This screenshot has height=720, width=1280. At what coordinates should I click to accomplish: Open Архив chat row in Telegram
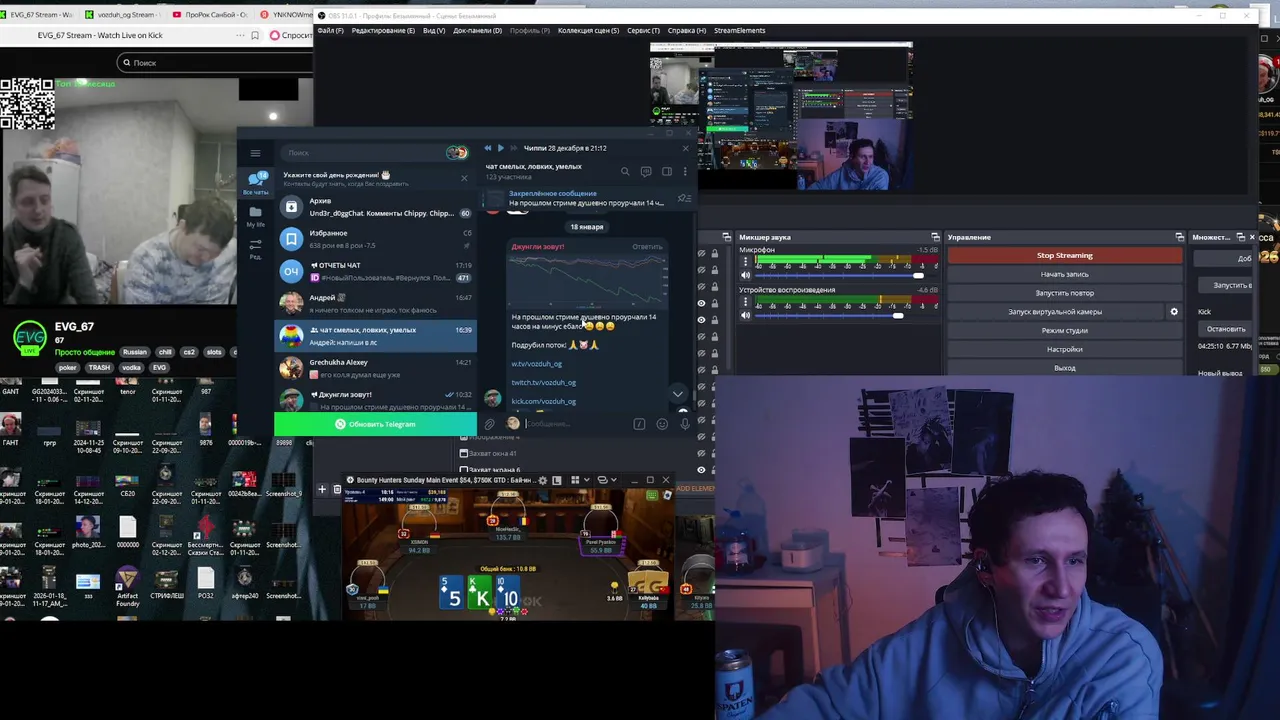click(x=376, y=207)
